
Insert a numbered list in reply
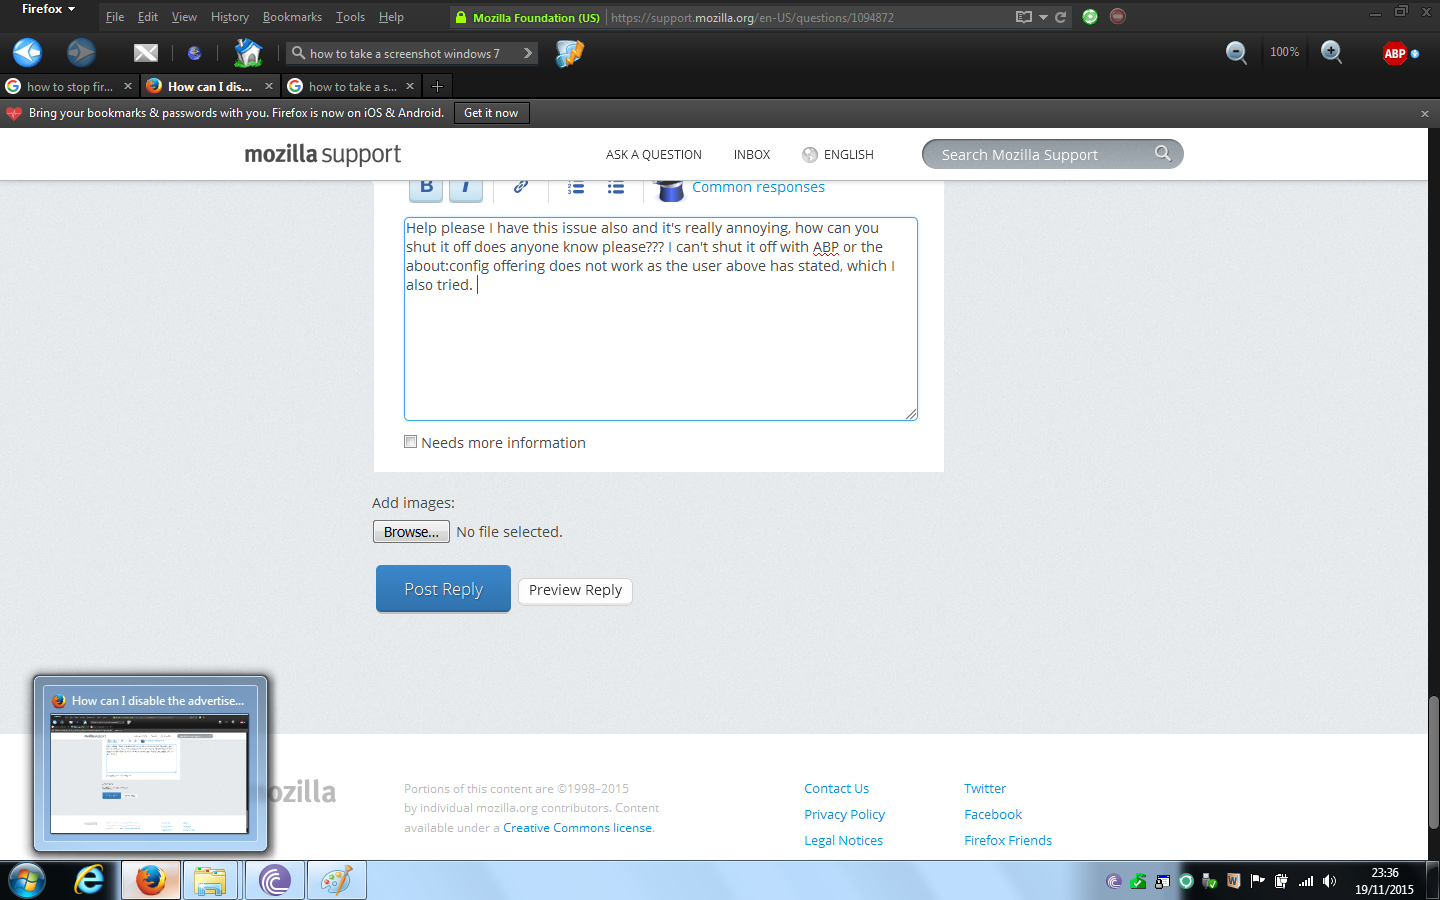click(576, 187)
